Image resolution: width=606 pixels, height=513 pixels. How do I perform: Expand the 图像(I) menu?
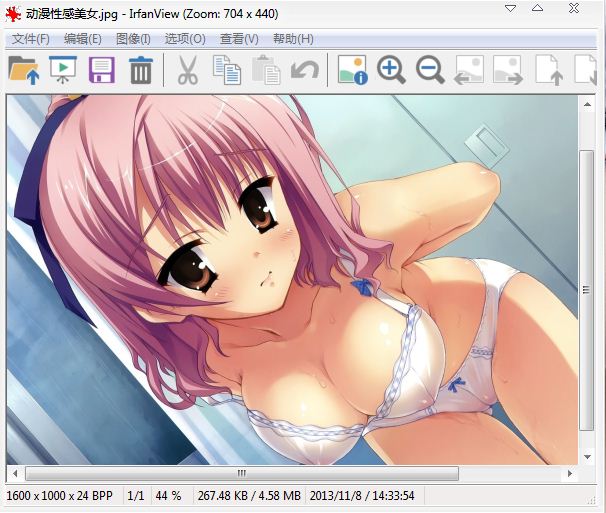click(133, 39)
